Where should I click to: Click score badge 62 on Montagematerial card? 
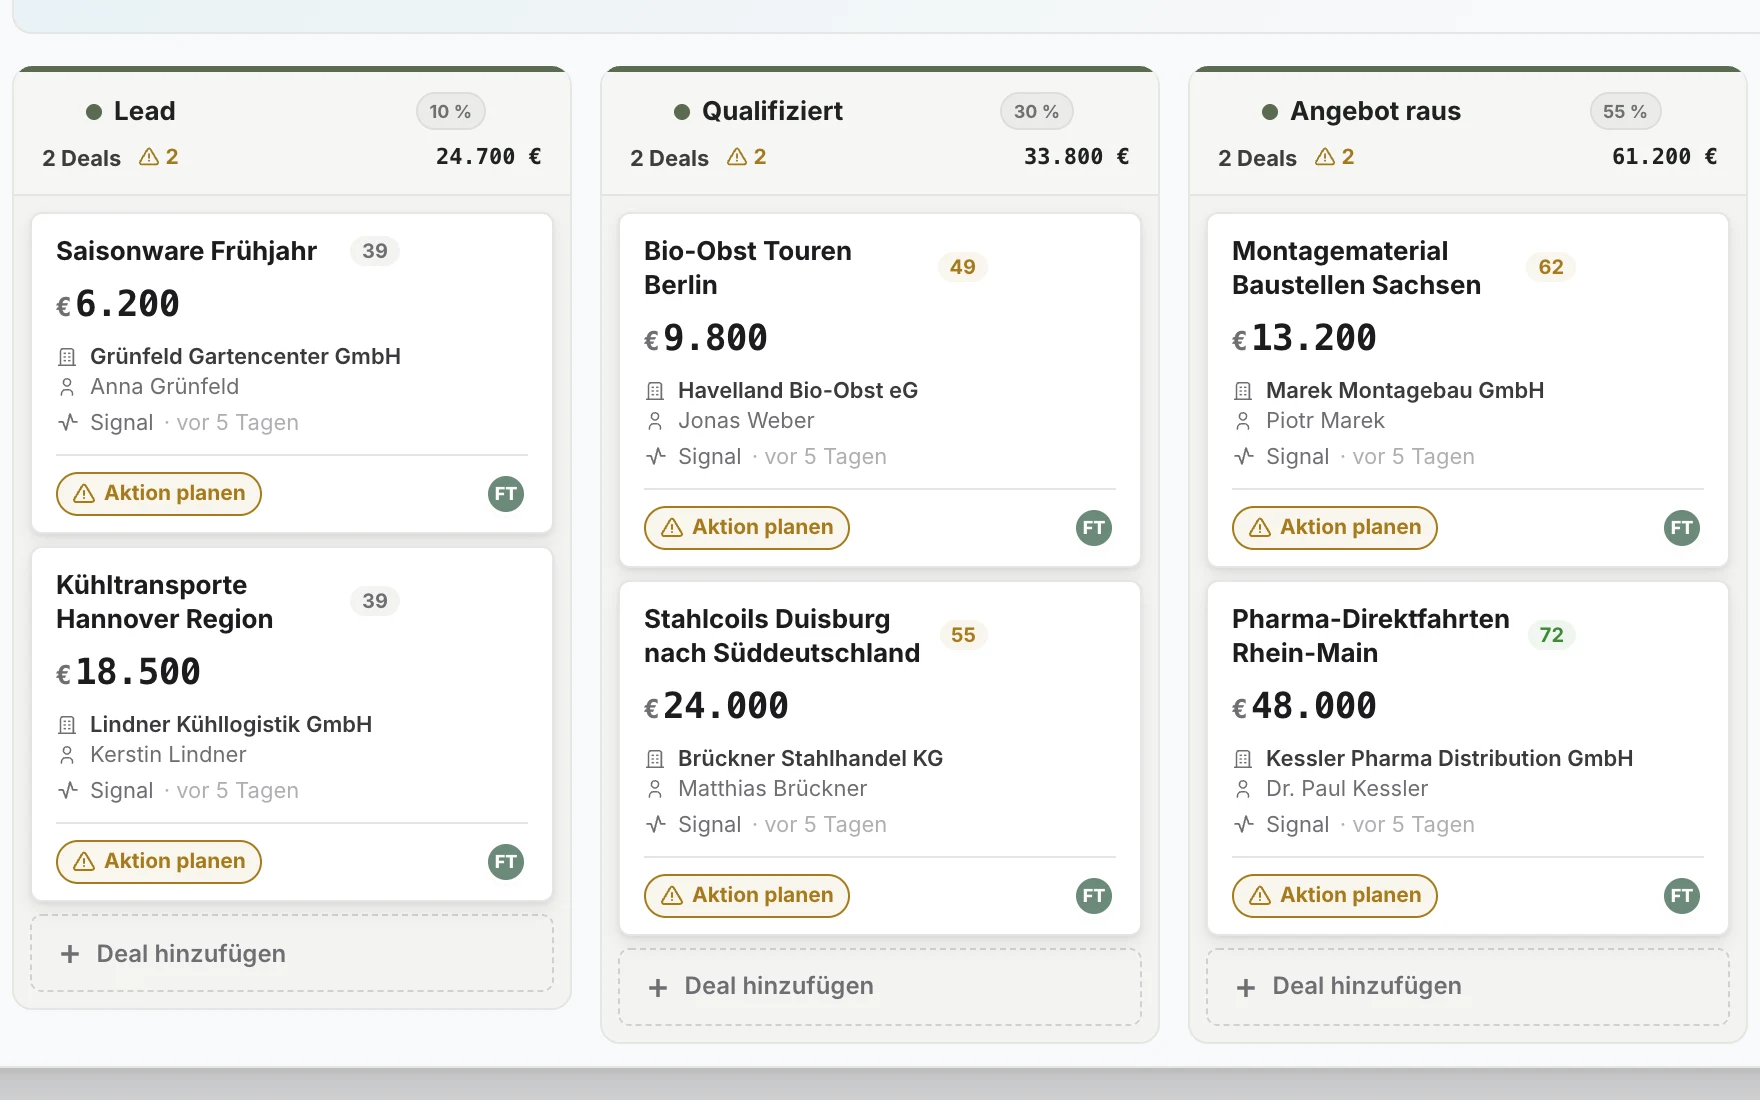[1551, 267]
